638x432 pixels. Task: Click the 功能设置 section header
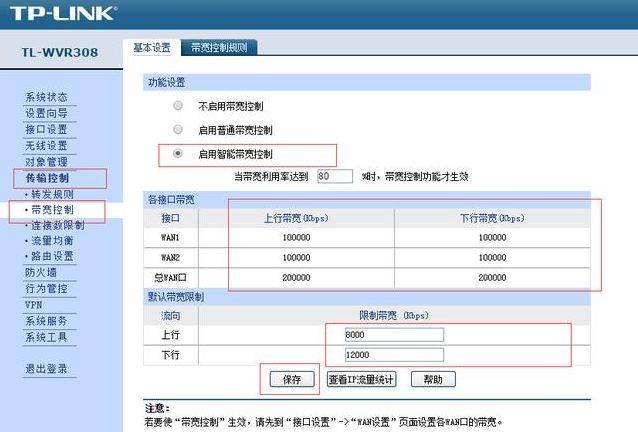(166, 83)
